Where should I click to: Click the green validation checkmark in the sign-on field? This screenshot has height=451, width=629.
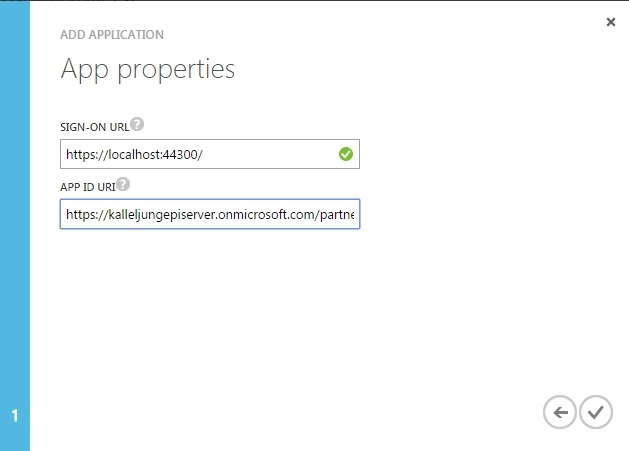(345, 154)
